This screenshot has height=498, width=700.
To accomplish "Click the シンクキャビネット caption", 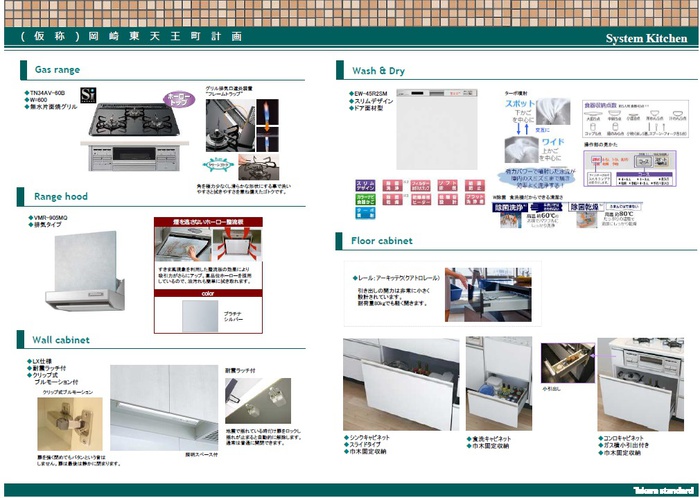I will coord(369,438).
